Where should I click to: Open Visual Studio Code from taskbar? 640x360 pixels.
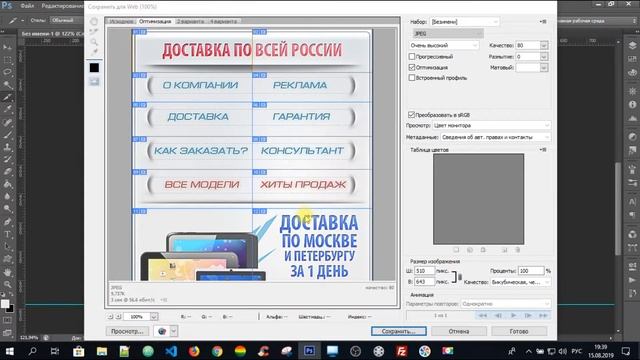[x=171, y=351]
